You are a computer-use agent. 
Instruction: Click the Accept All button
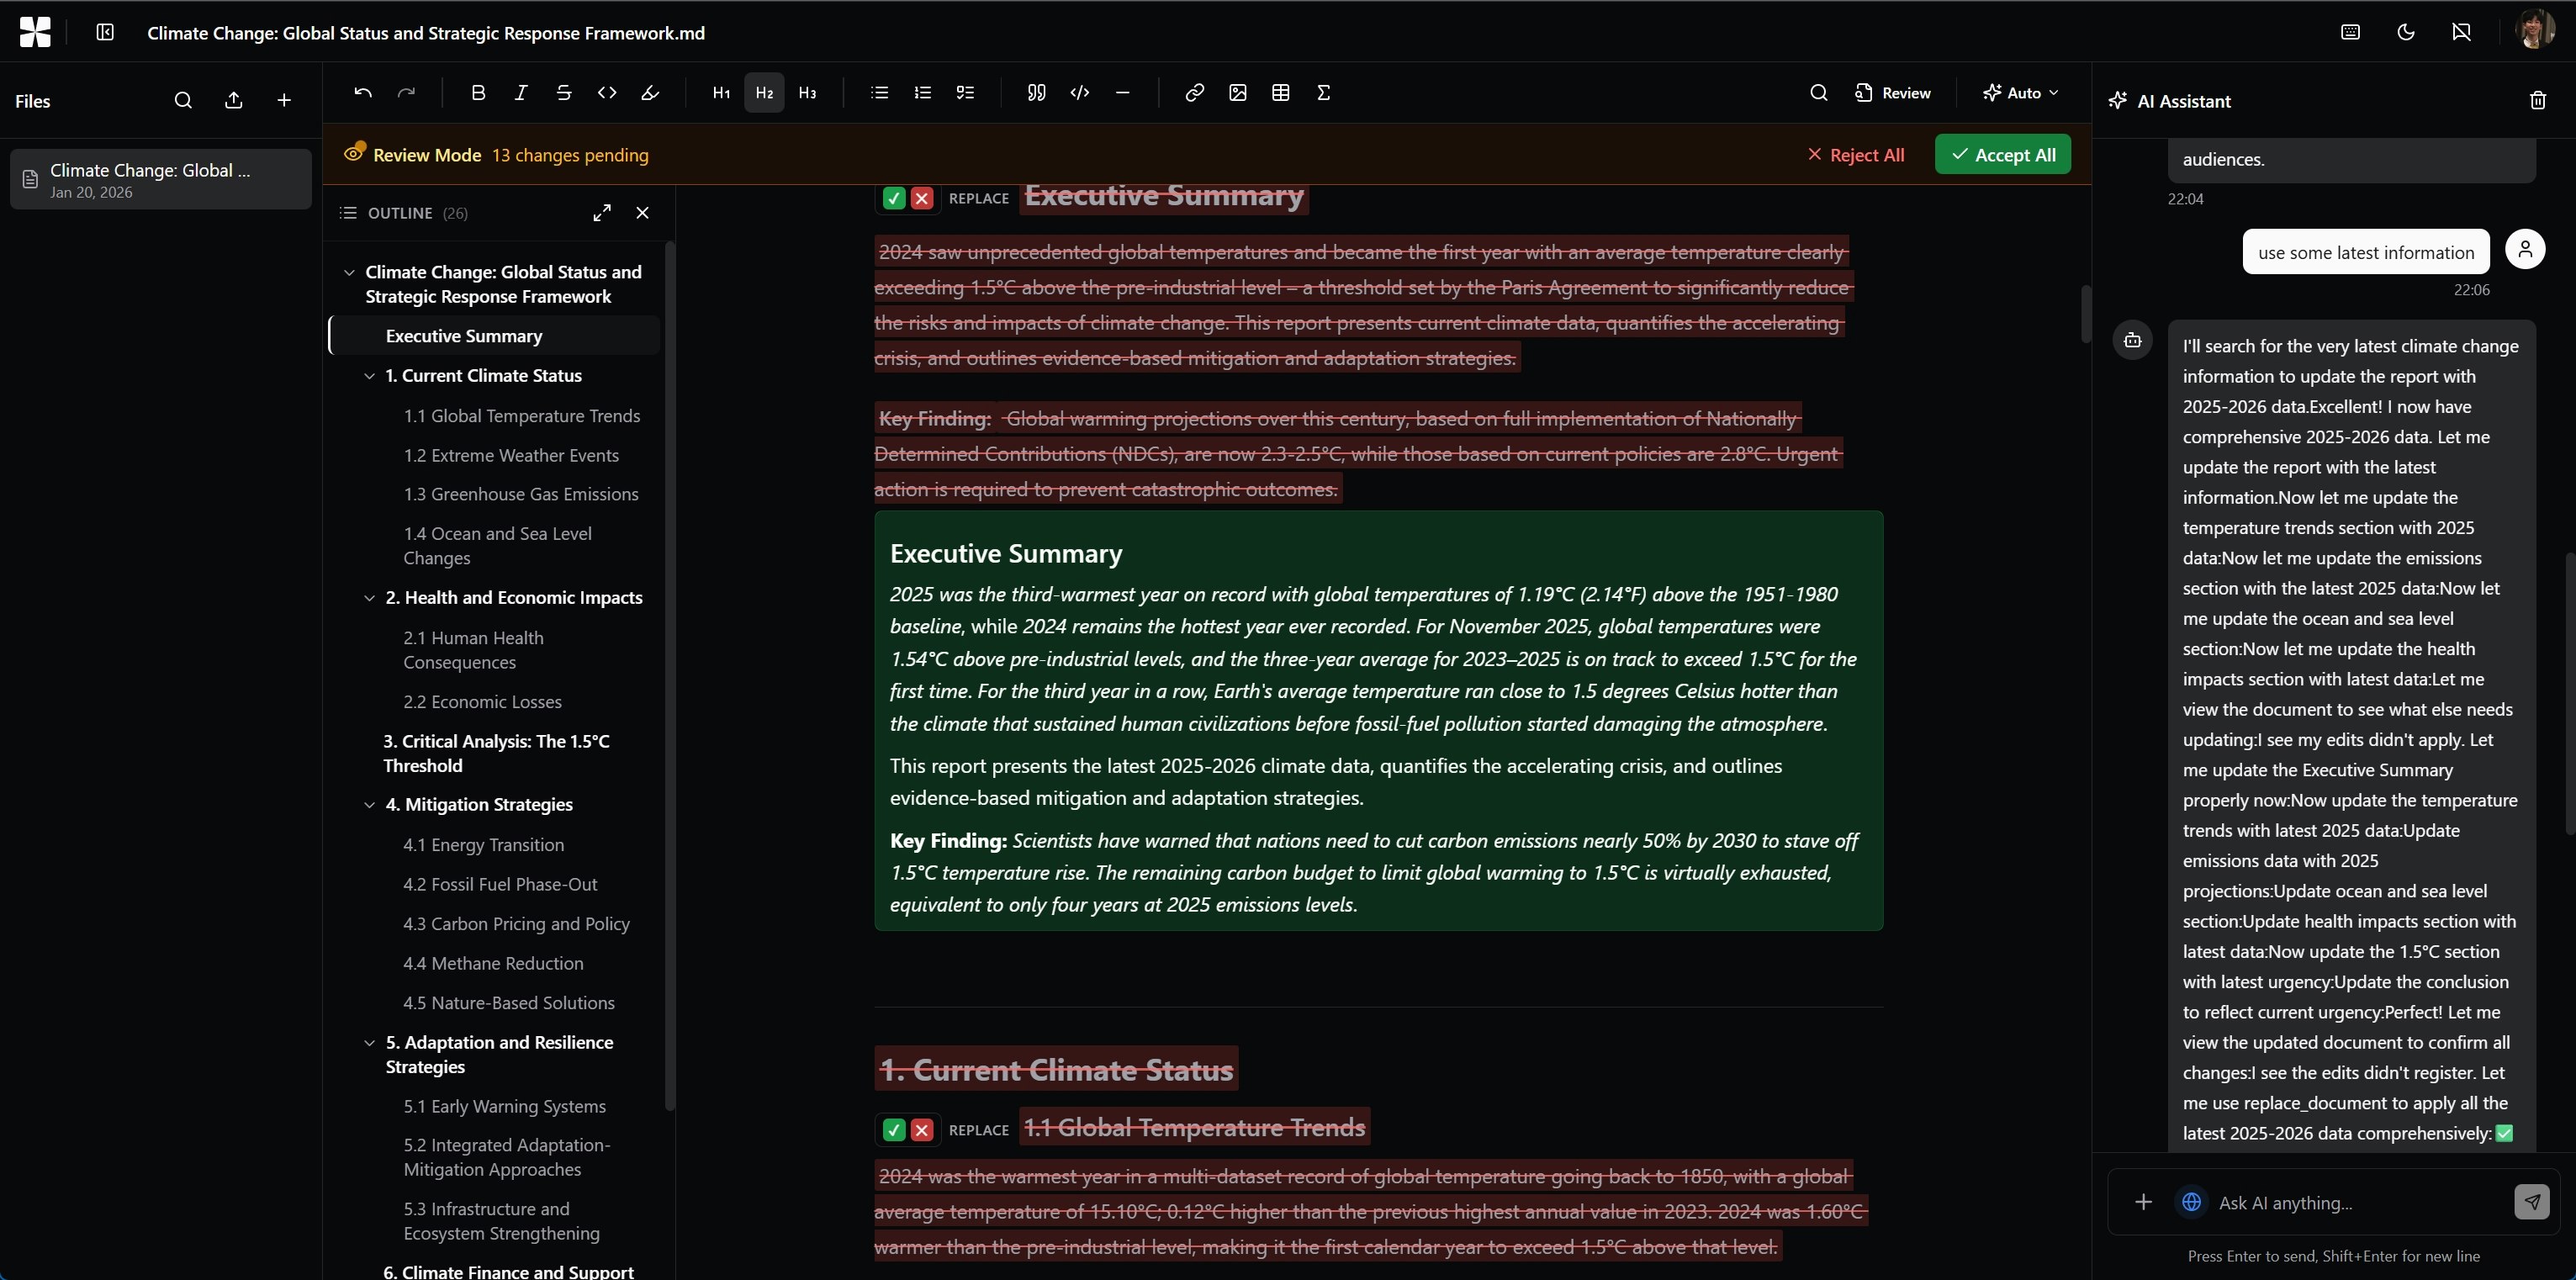(2002, 155)
